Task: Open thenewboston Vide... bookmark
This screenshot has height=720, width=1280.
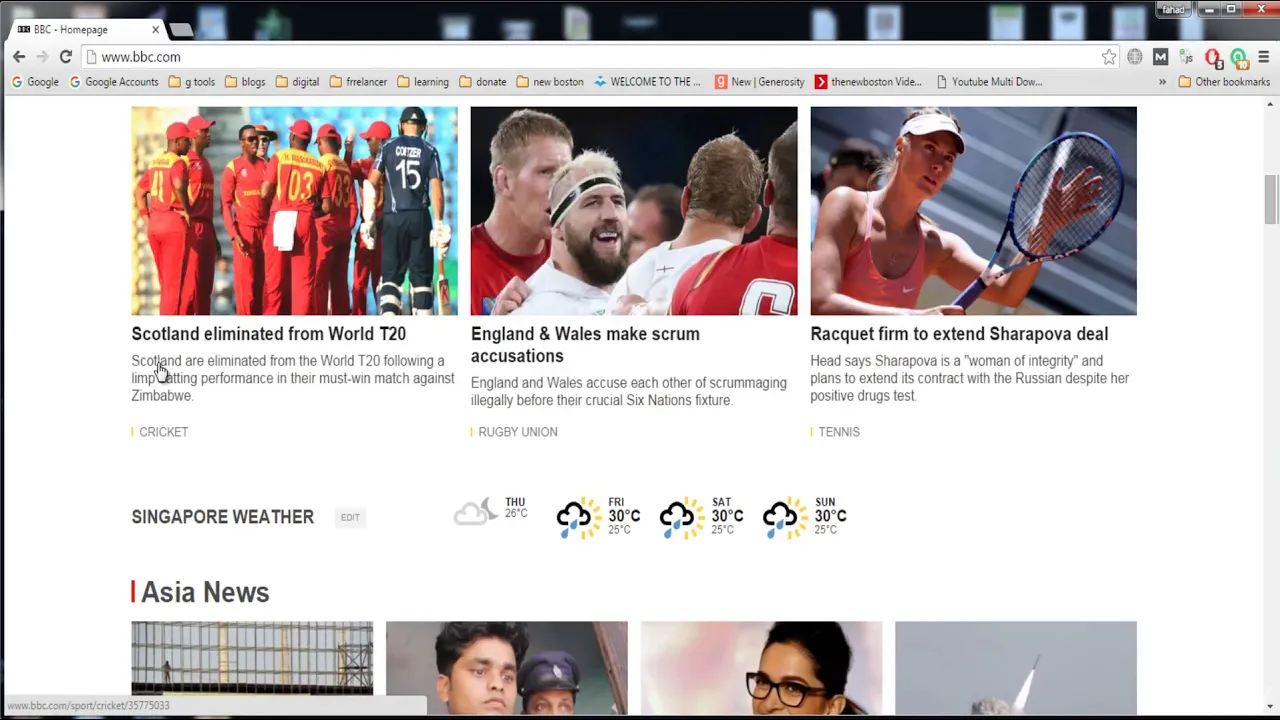Action: (x=868, y=82)
